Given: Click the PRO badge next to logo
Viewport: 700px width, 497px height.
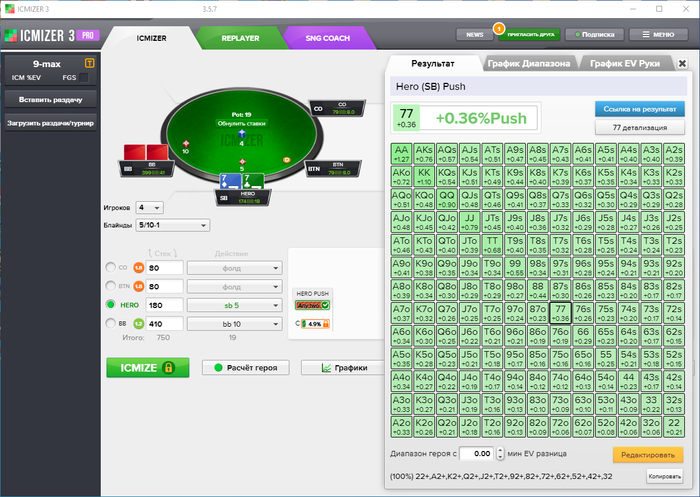Looking at the screenshot, I should 88,35.
